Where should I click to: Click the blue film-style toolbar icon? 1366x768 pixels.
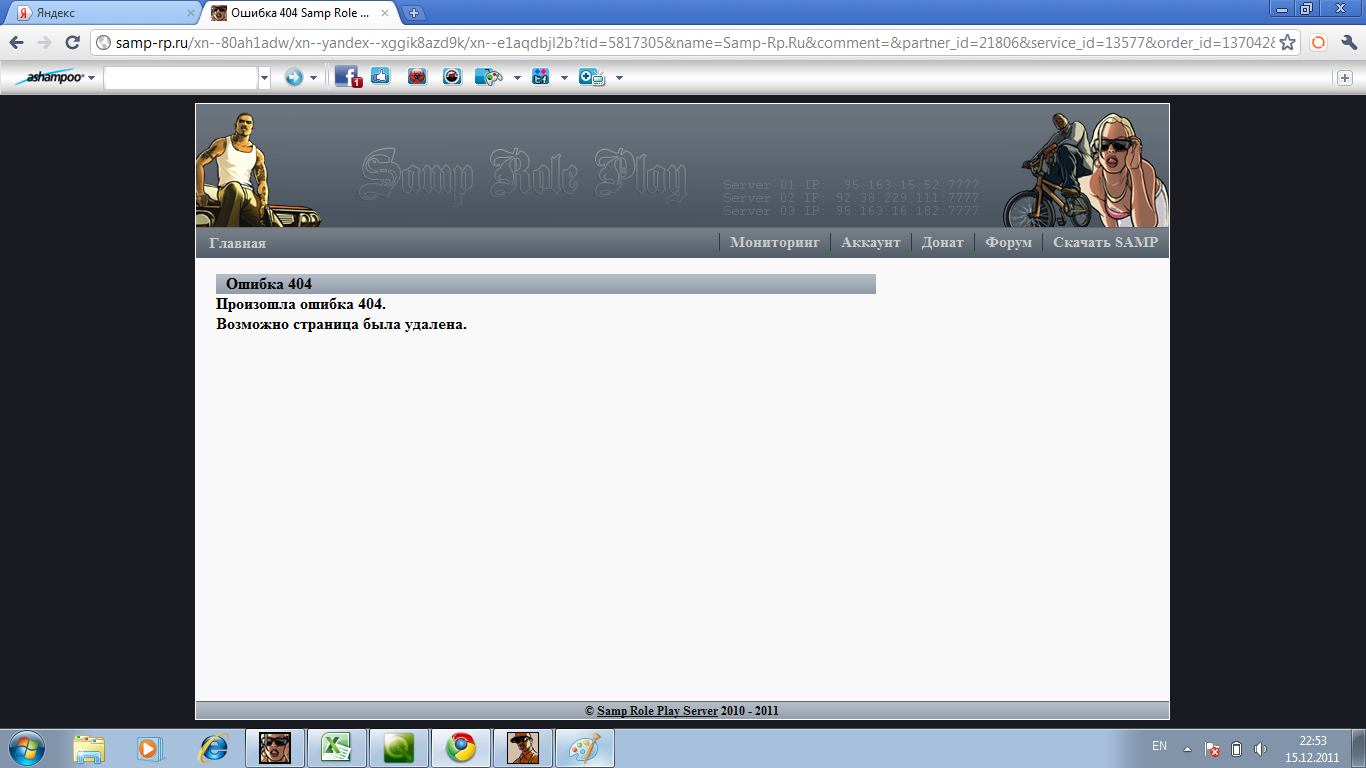[541, 77]
